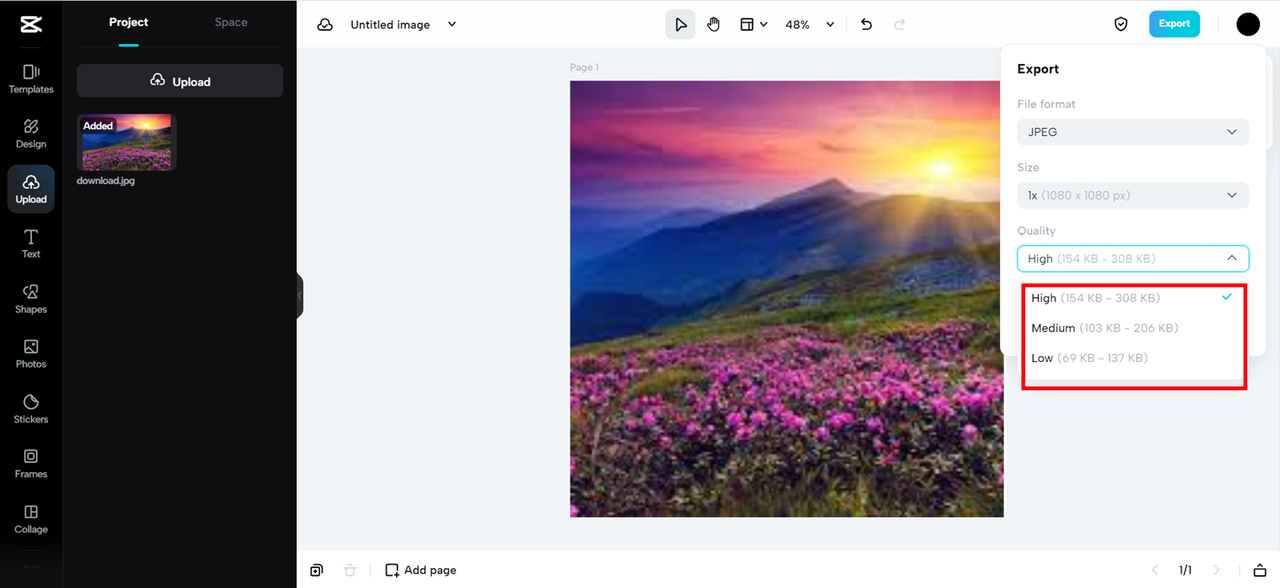Activate the Hand pan tool
Viewport: 1280px width, 588px height.
click(713, 25)
